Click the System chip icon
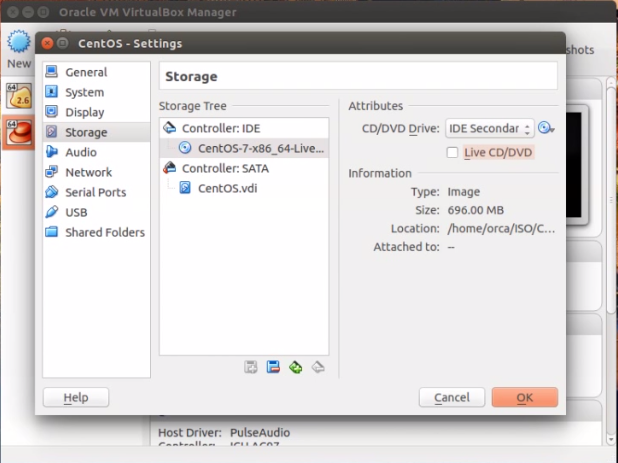 (x=52, y=92)
